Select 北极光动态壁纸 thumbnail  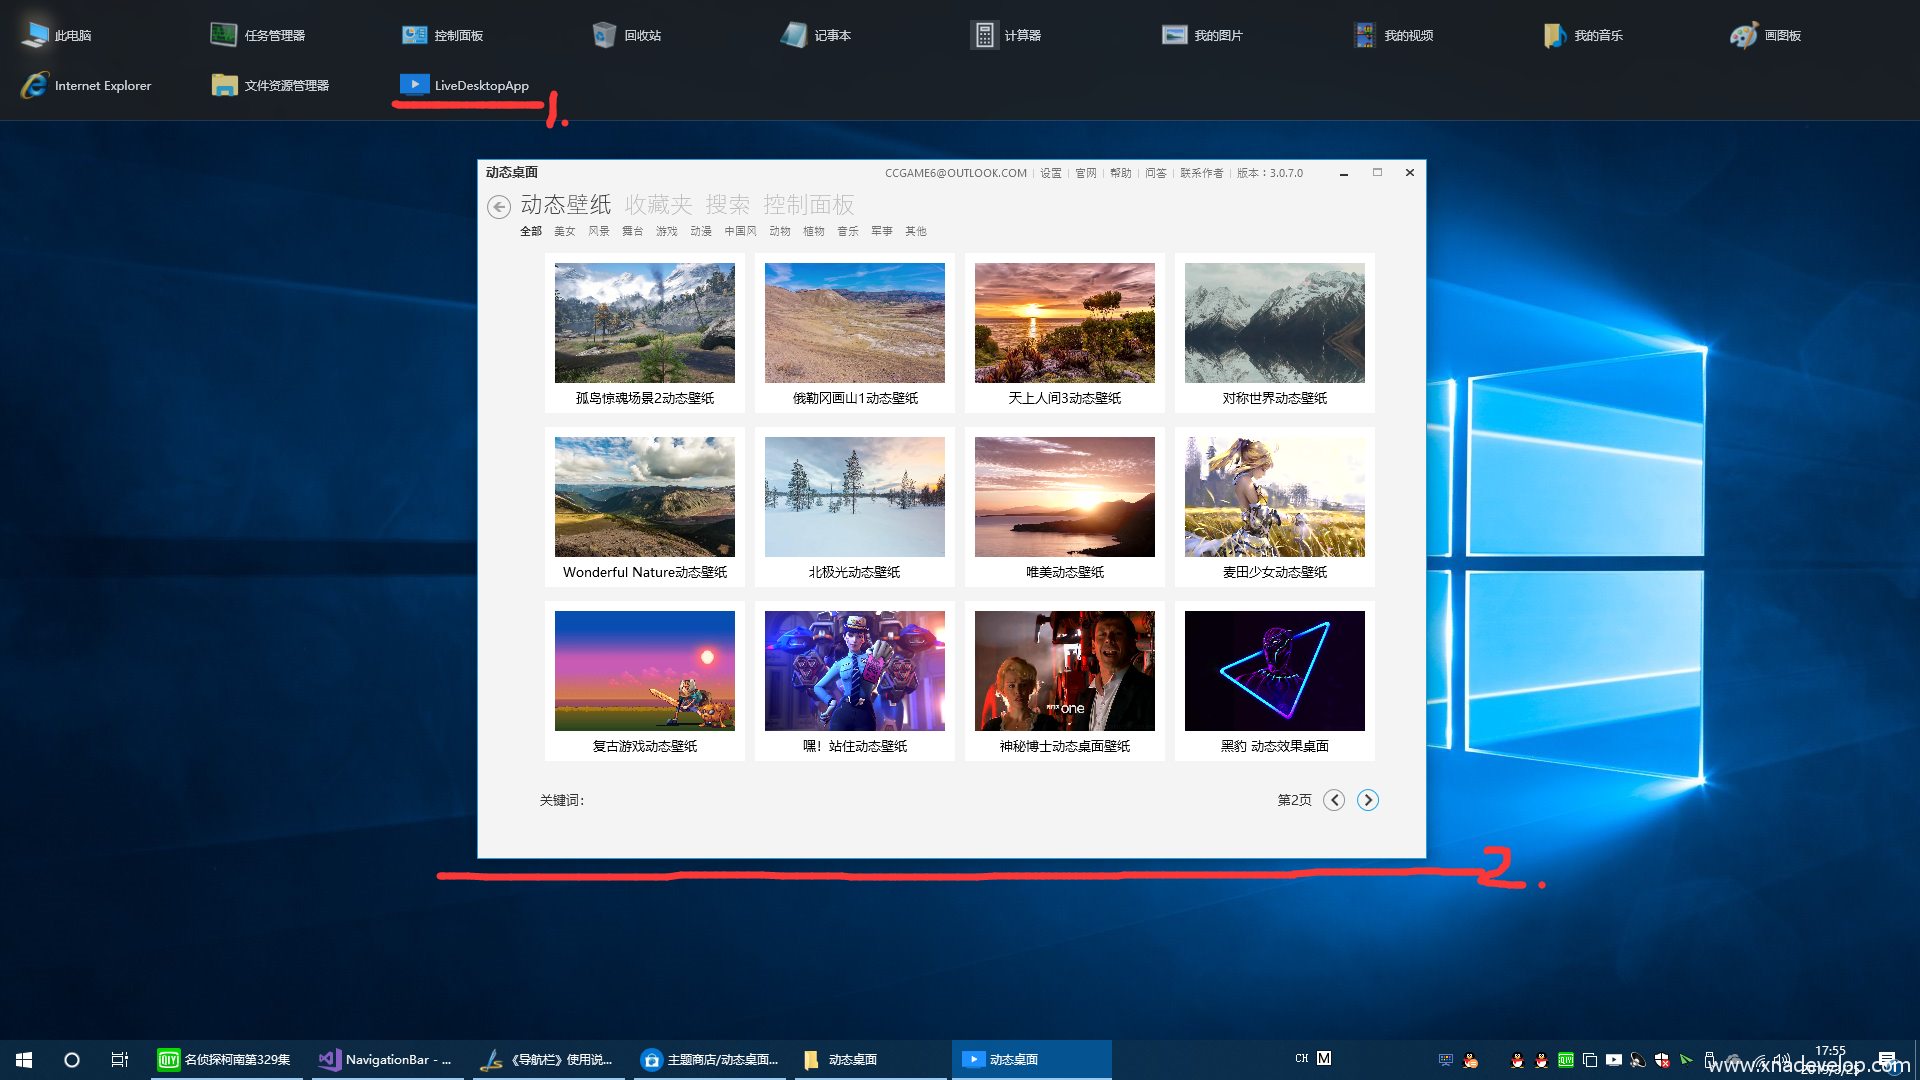tap(854, 497)
